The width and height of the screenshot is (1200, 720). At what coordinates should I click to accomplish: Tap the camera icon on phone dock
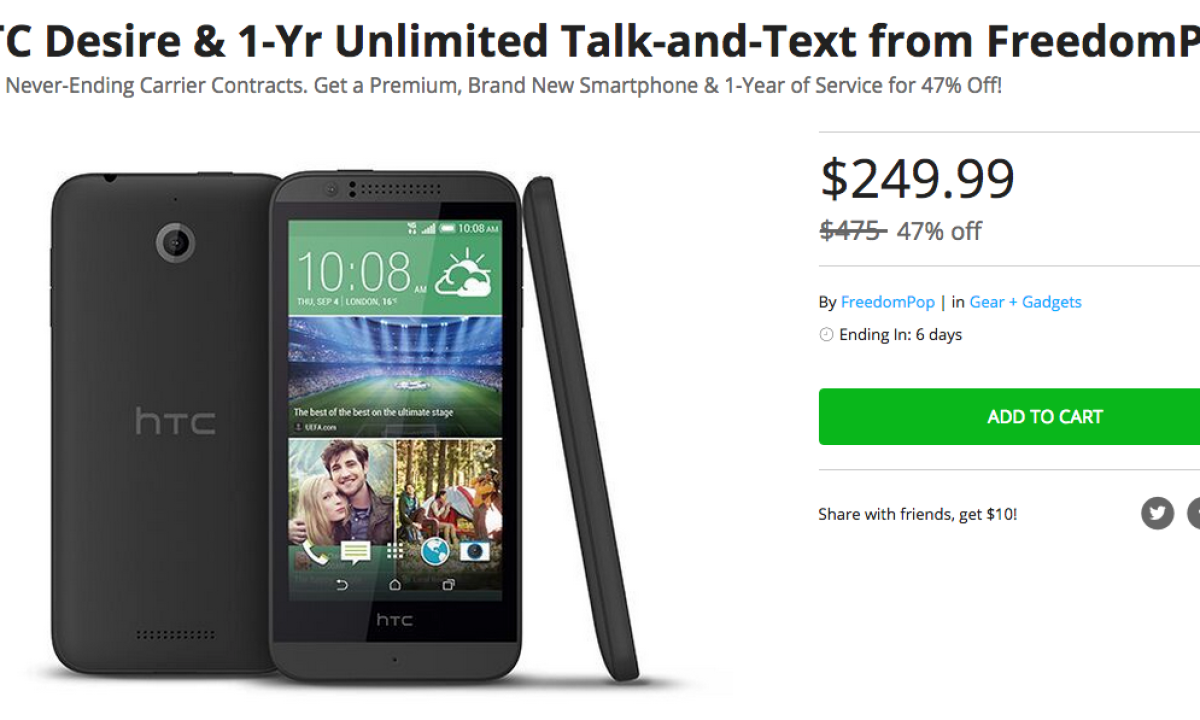(x=475, y=550)
